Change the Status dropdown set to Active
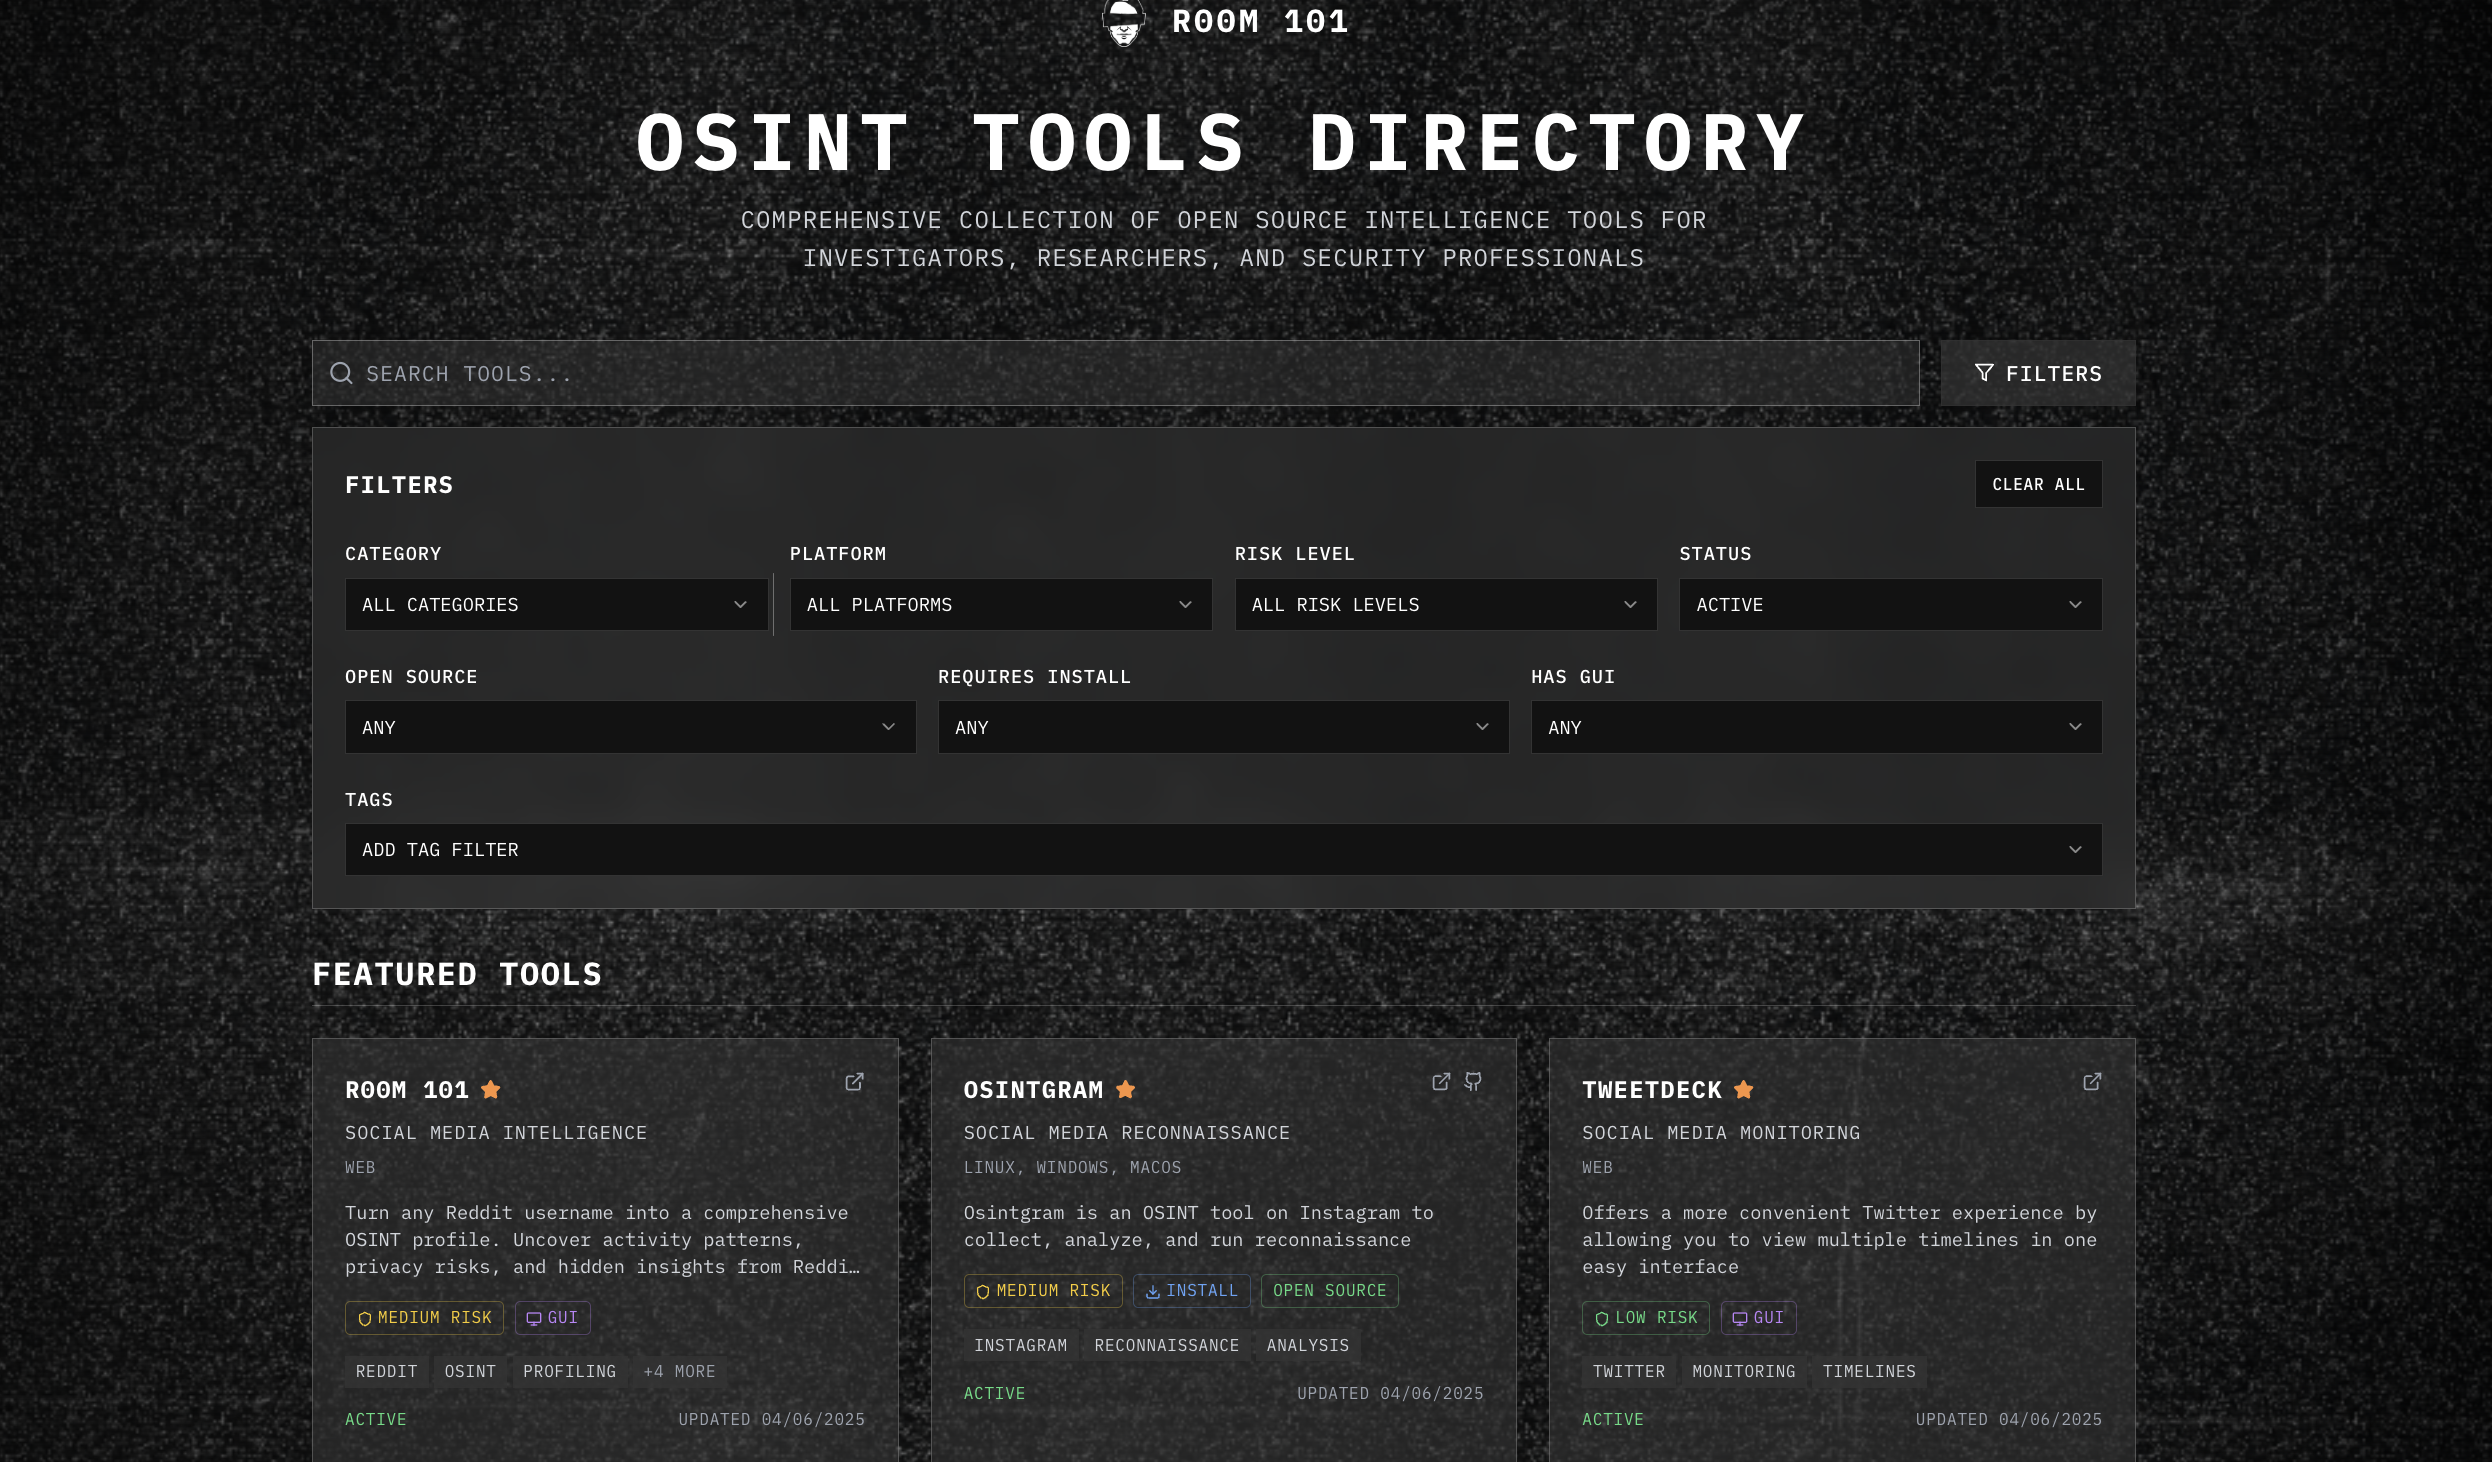This screenshot has height=1462, width=2492. [1890, 605]
